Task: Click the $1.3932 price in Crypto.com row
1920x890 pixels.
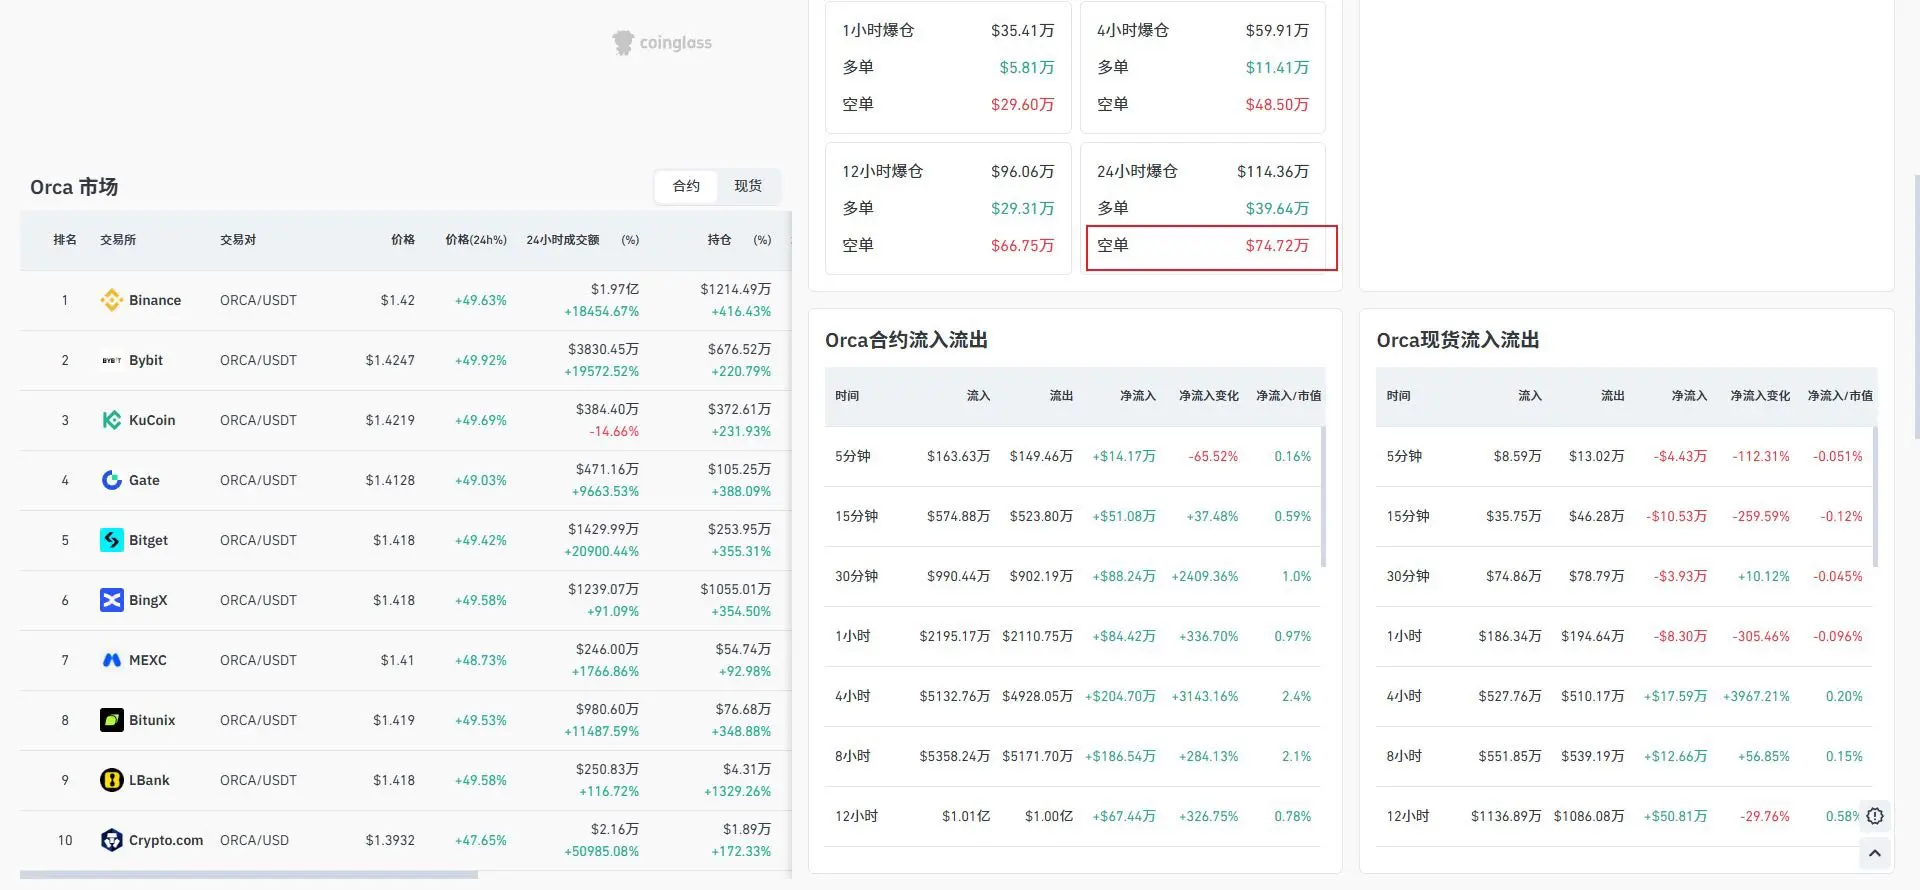Action: tap(390, 840)
